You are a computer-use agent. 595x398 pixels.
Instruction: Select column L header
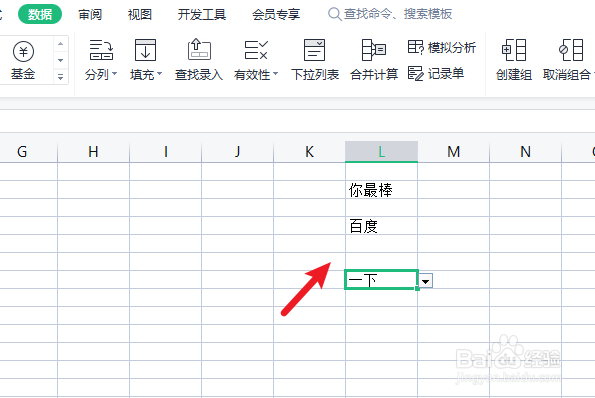pyautogui.click(x=381, y=152)
